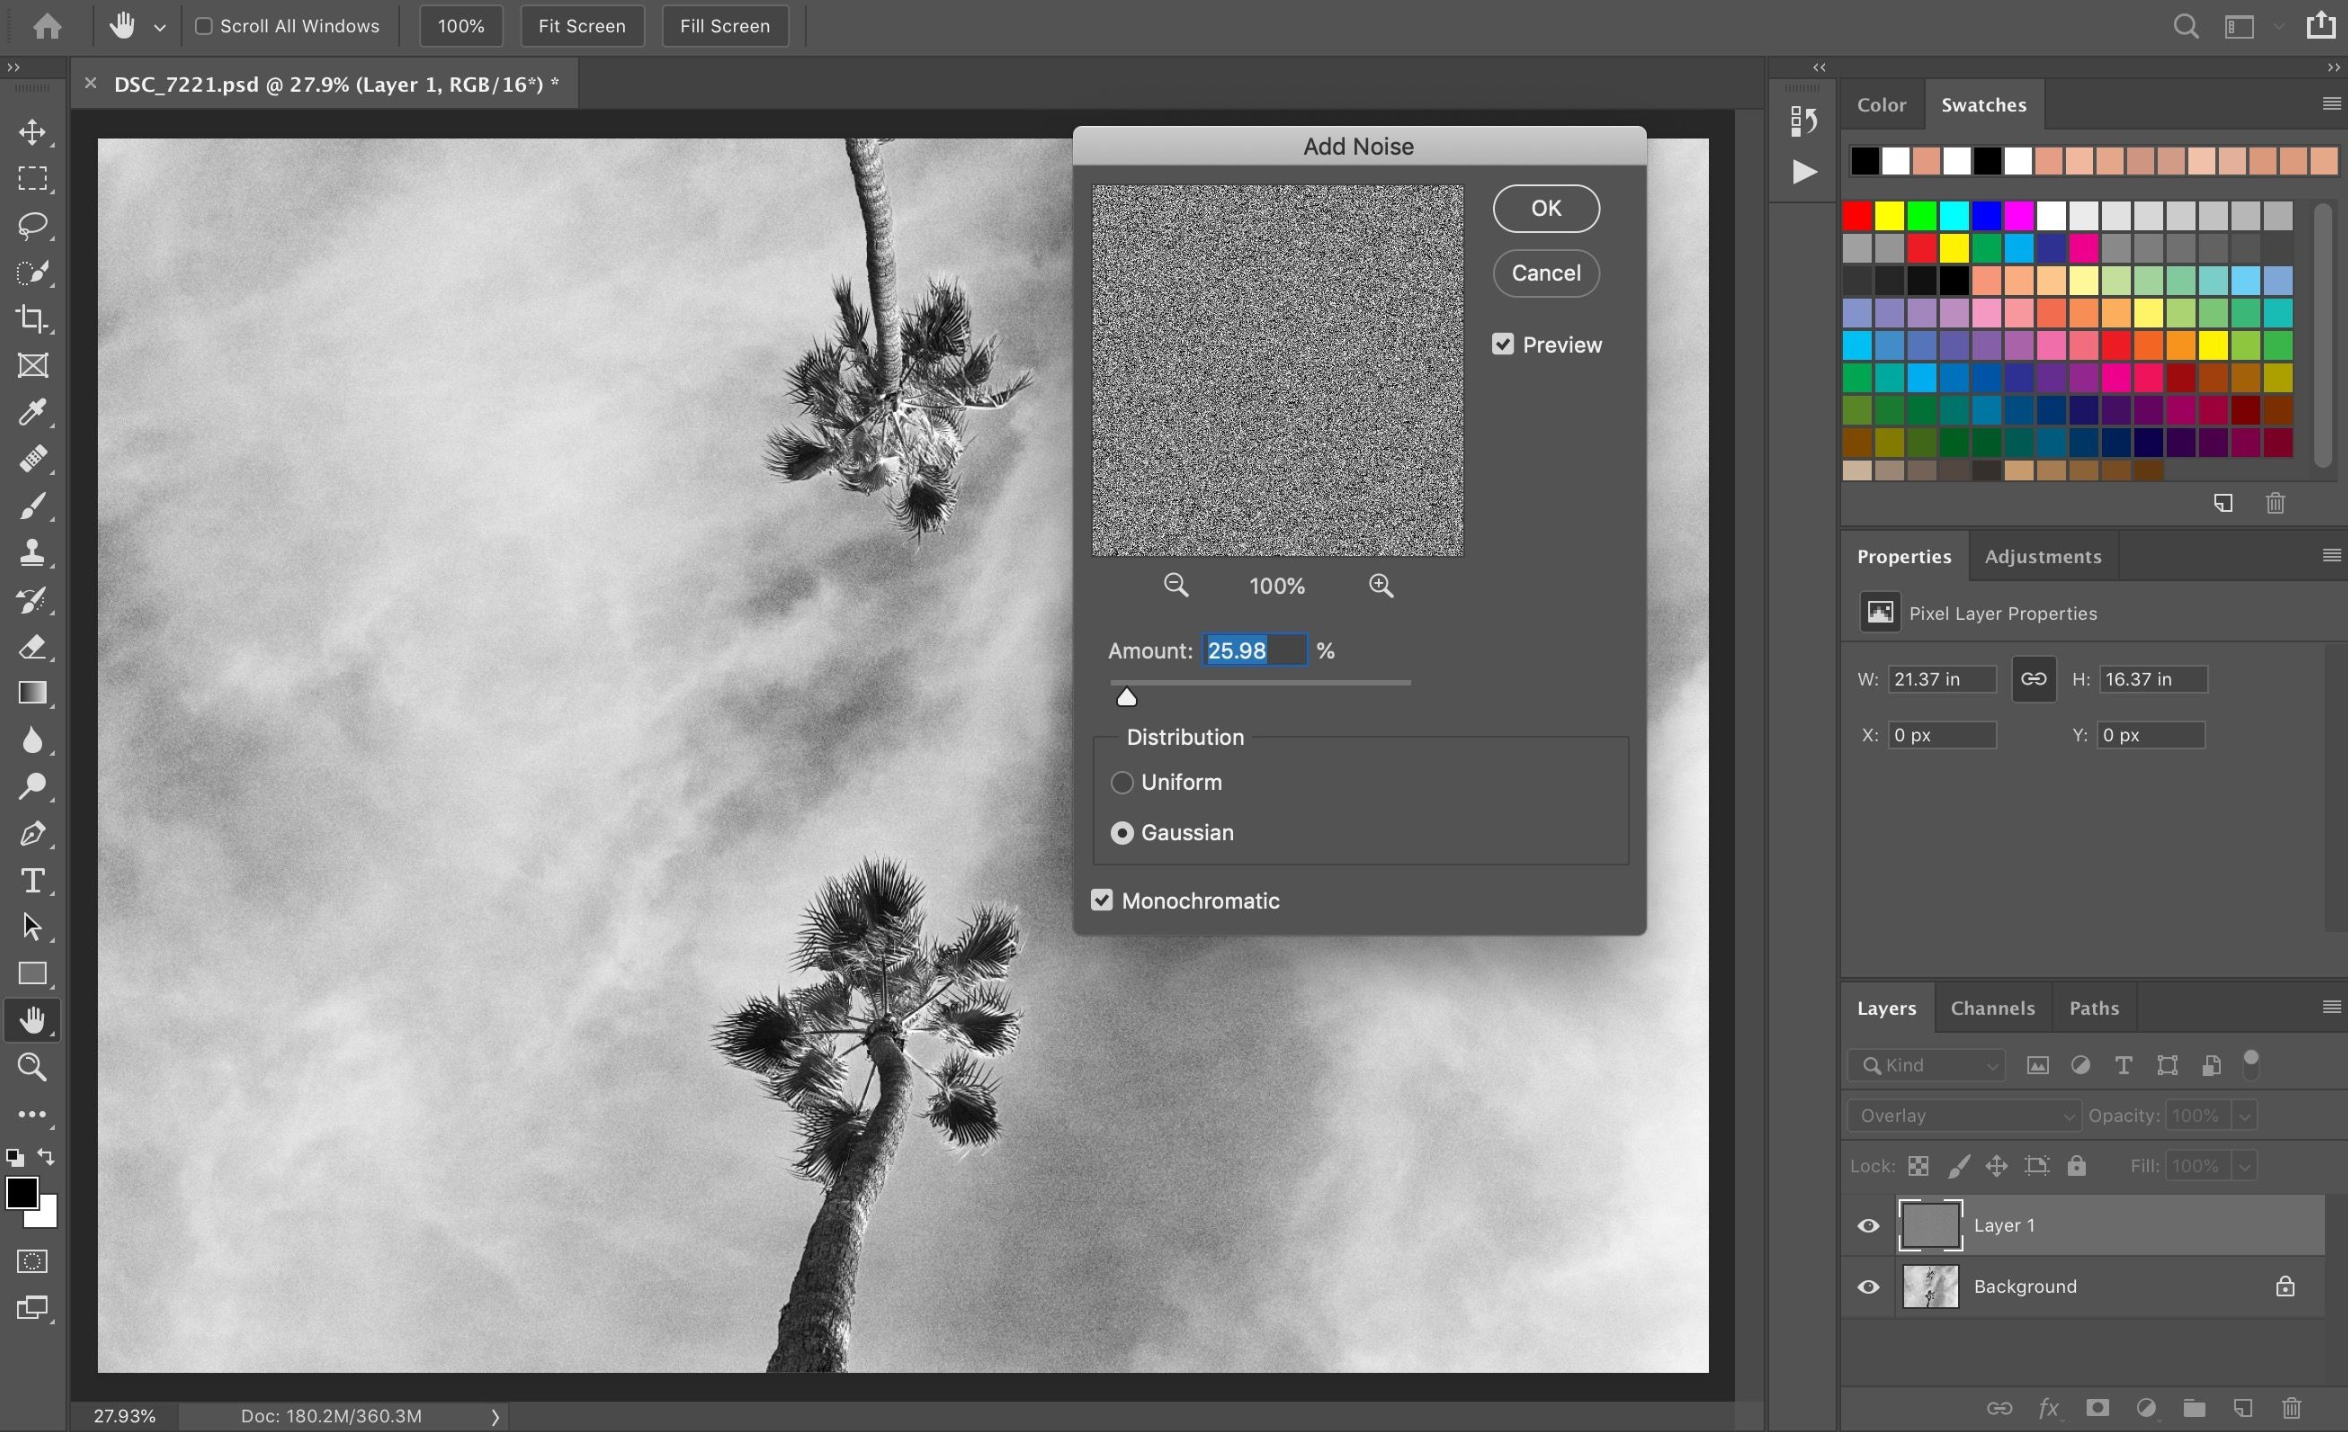Expand the Hand tool options chevron

click(159, 26)
